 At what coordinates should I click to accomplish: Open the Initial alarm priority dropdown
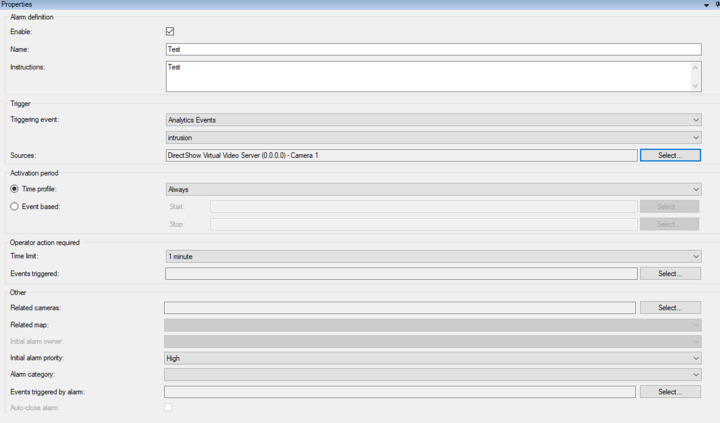433,357
